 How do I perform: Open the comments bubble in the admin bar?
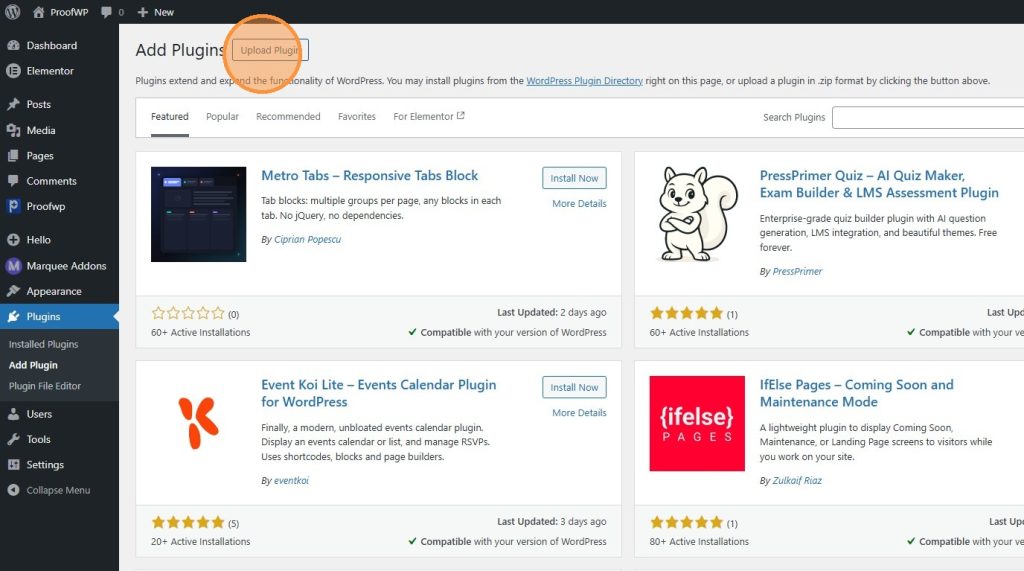[112, 12]
